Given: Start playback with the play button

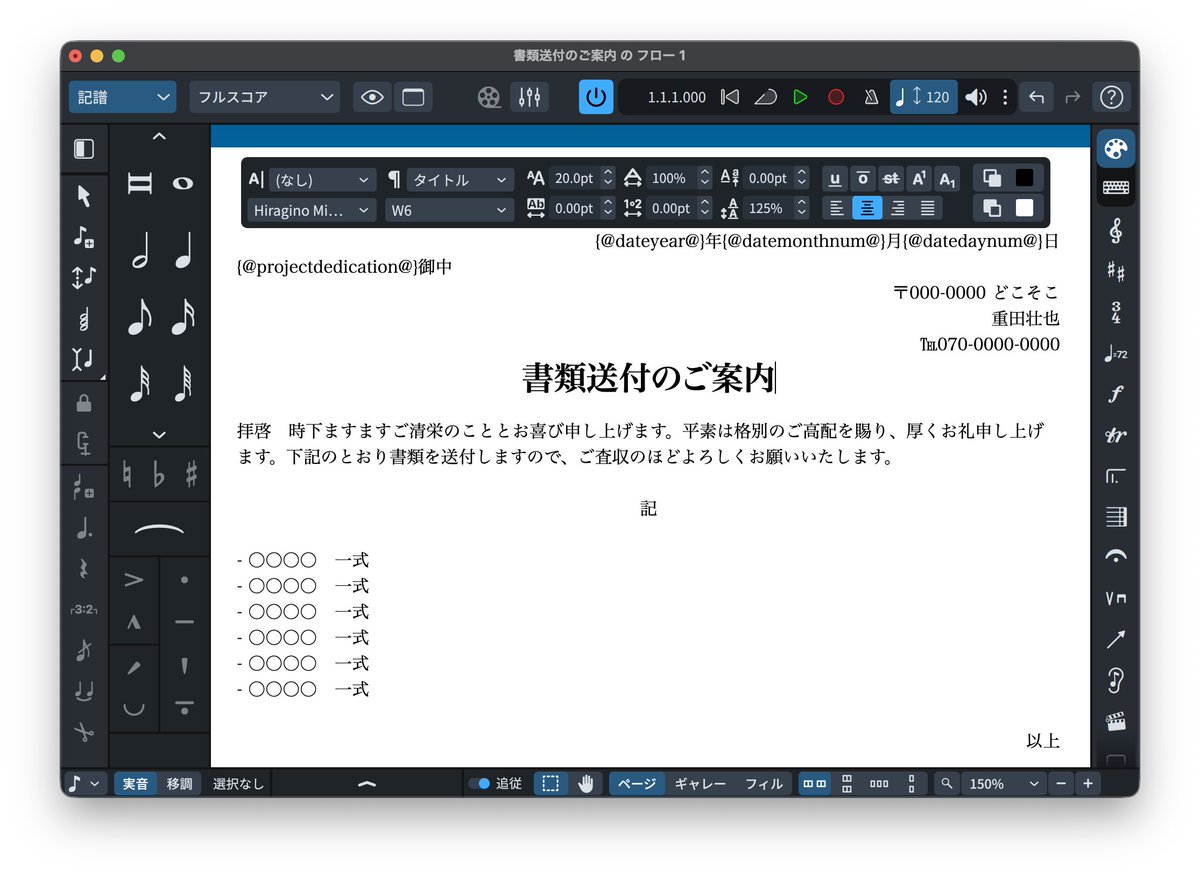Looking at the screenshot, I should pyautogui.click(x=800, y=97).
